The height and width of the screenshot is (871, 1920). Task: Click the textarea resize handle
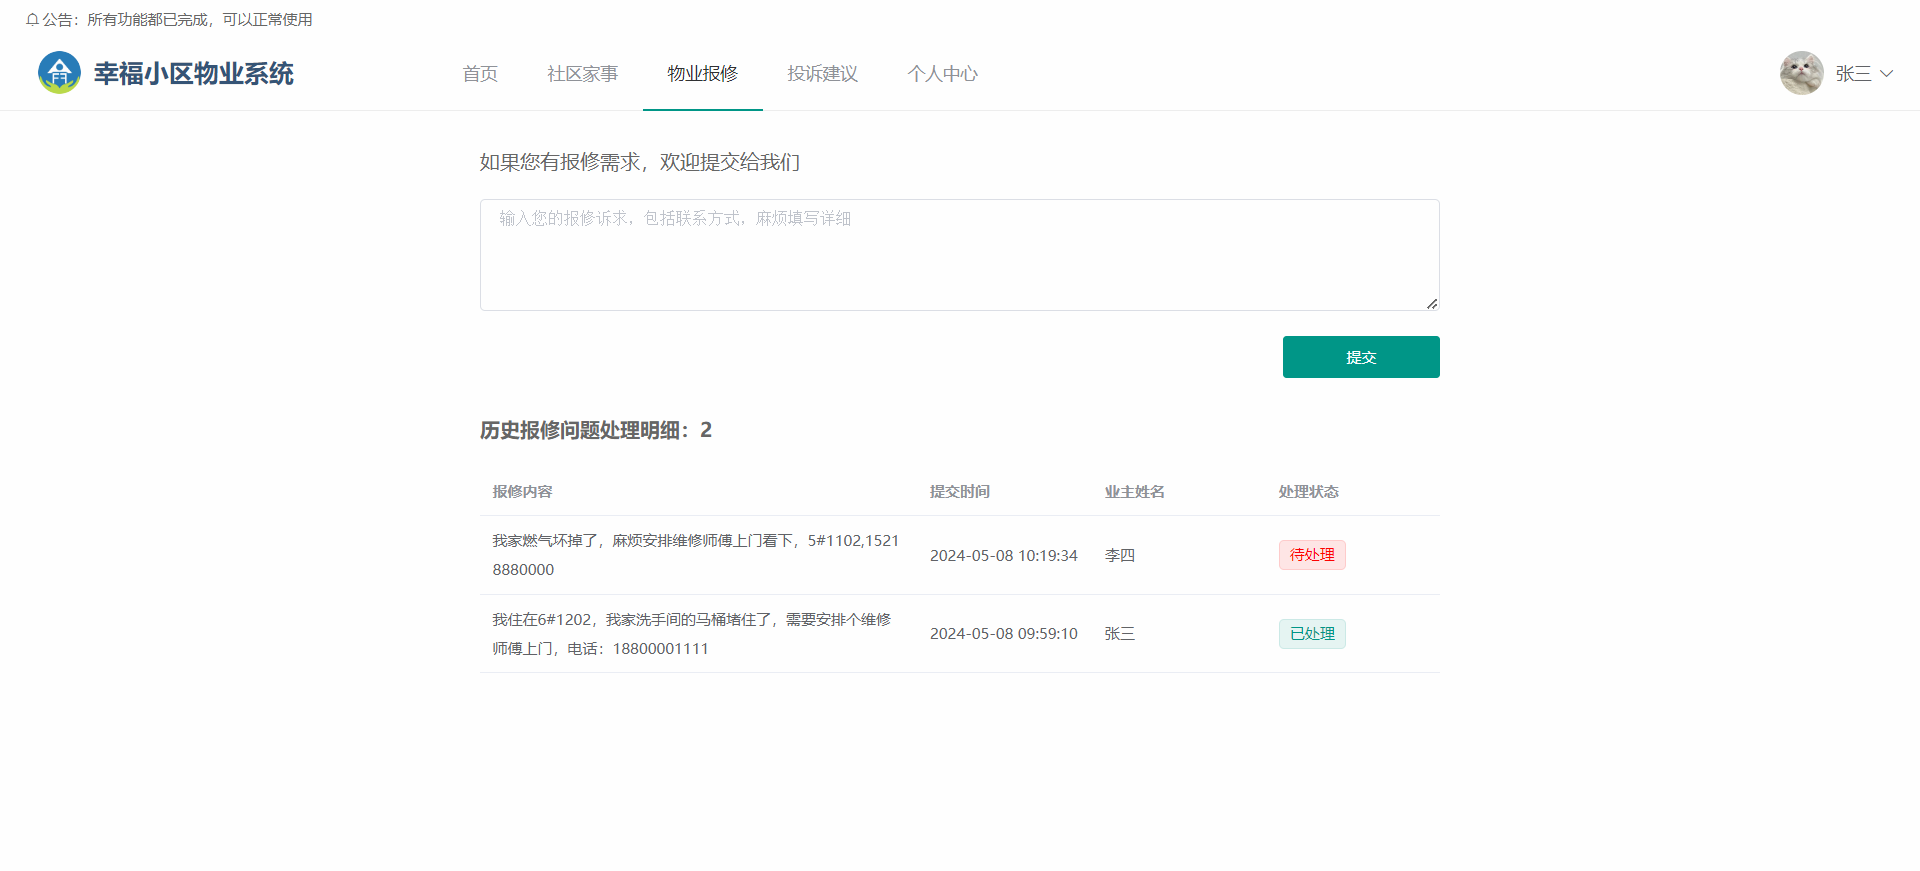pyautogui.click(x=1432, y=303)
